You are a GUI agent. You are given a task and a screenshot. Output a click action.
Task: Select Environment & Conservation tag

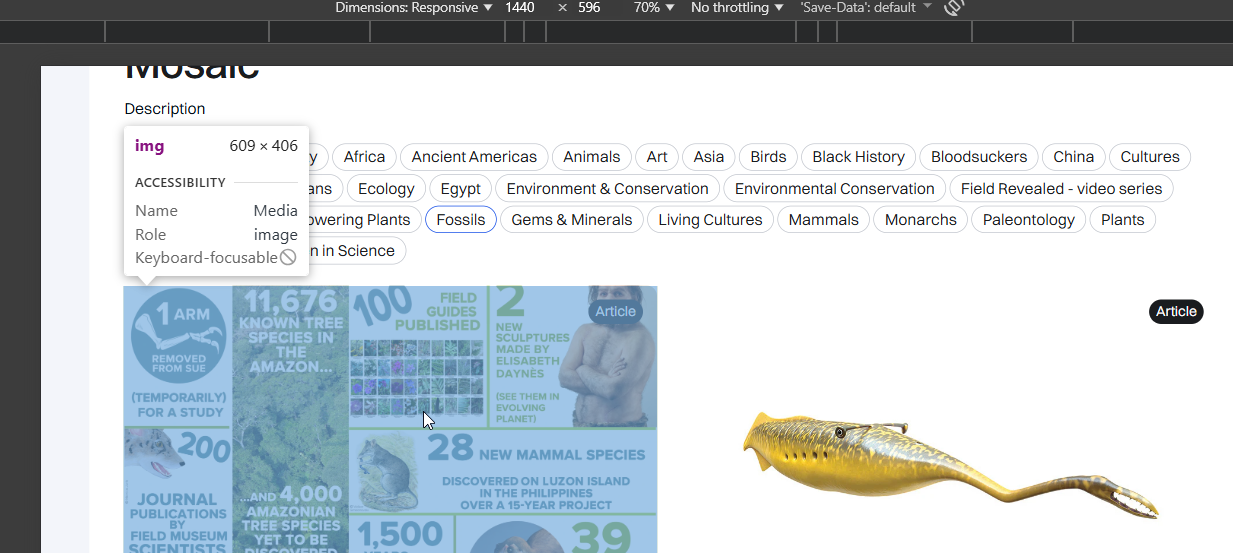click(x=607, y=189)
